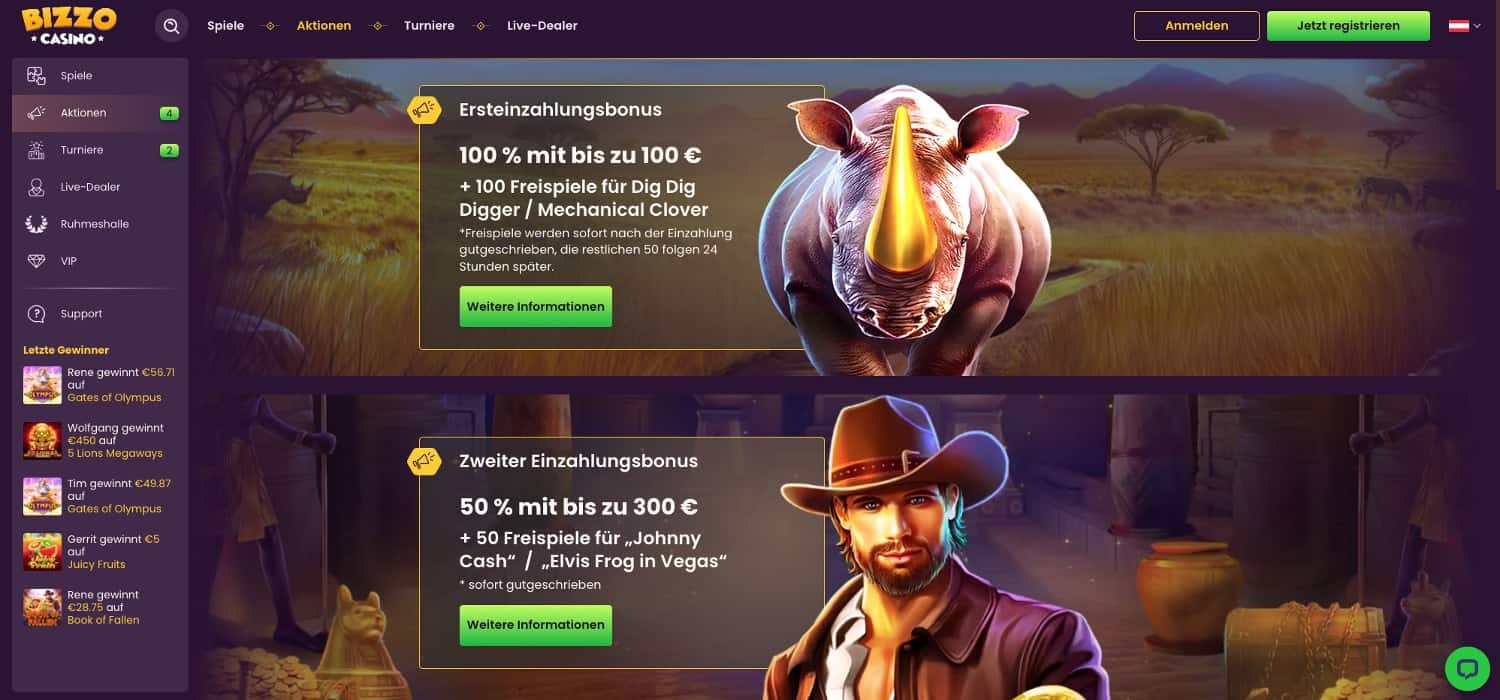Click the Juicy Fruits game thumbnail
The height and width of the screenshot is (700, 1500).
click(43, 552)
